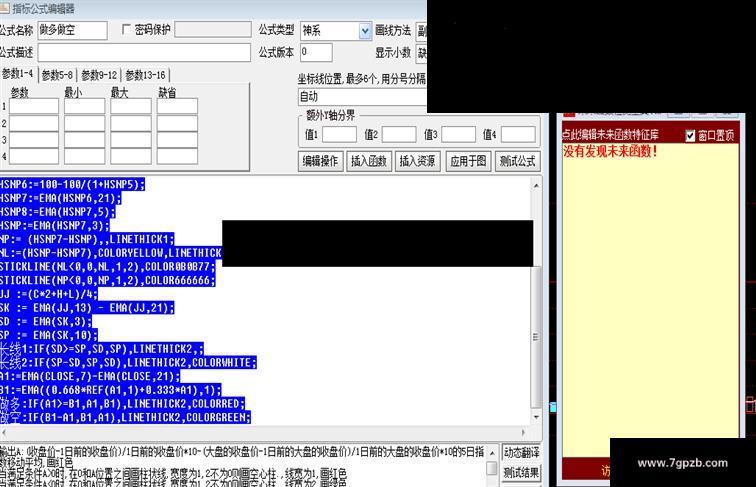Click the 值4 input field
The width and height of the screenshot is (756, 487).
(x=518, y=134)
